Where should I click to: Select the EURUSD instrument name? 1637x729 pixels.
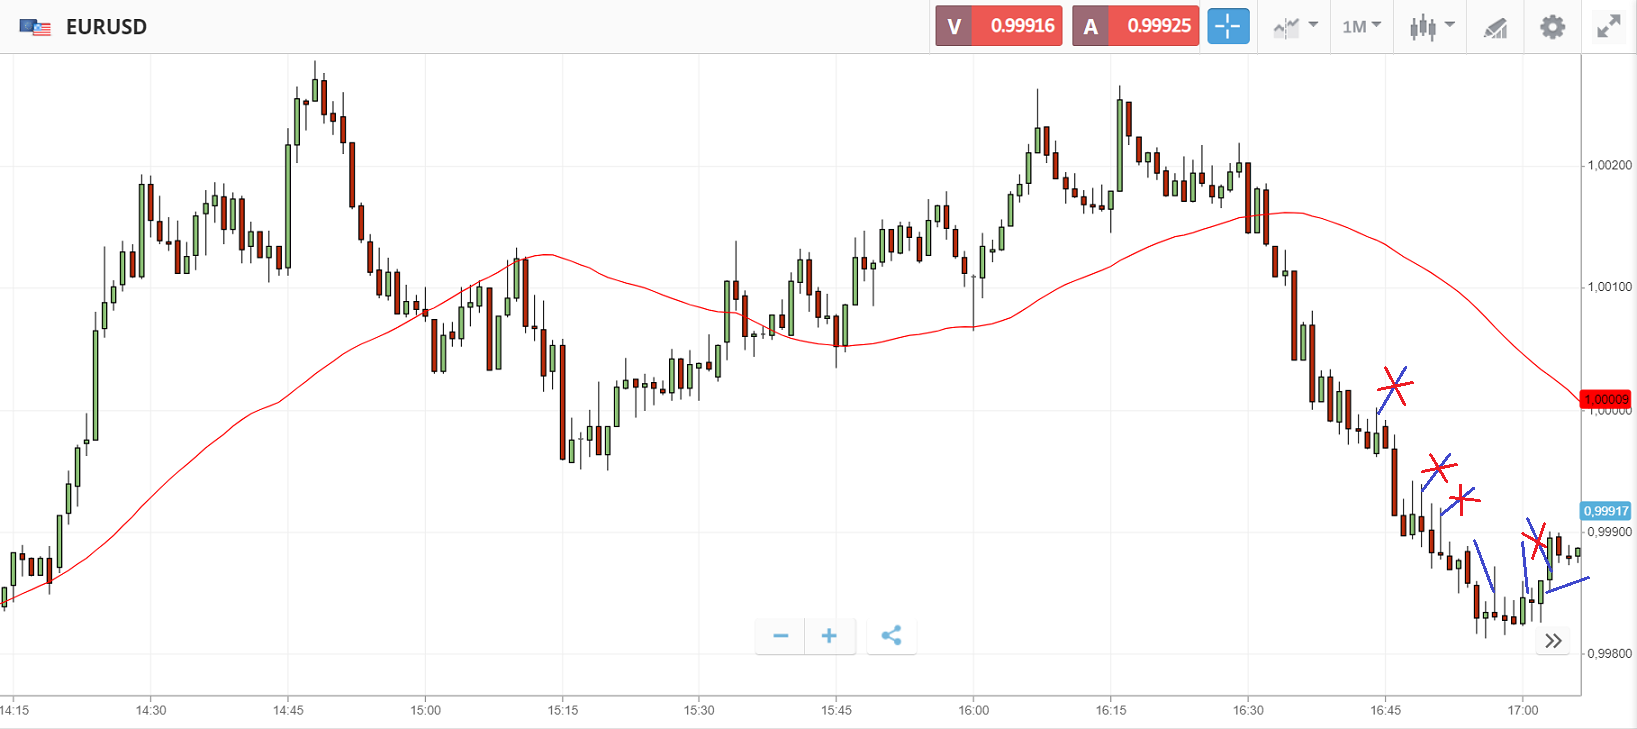coord(106,27)
